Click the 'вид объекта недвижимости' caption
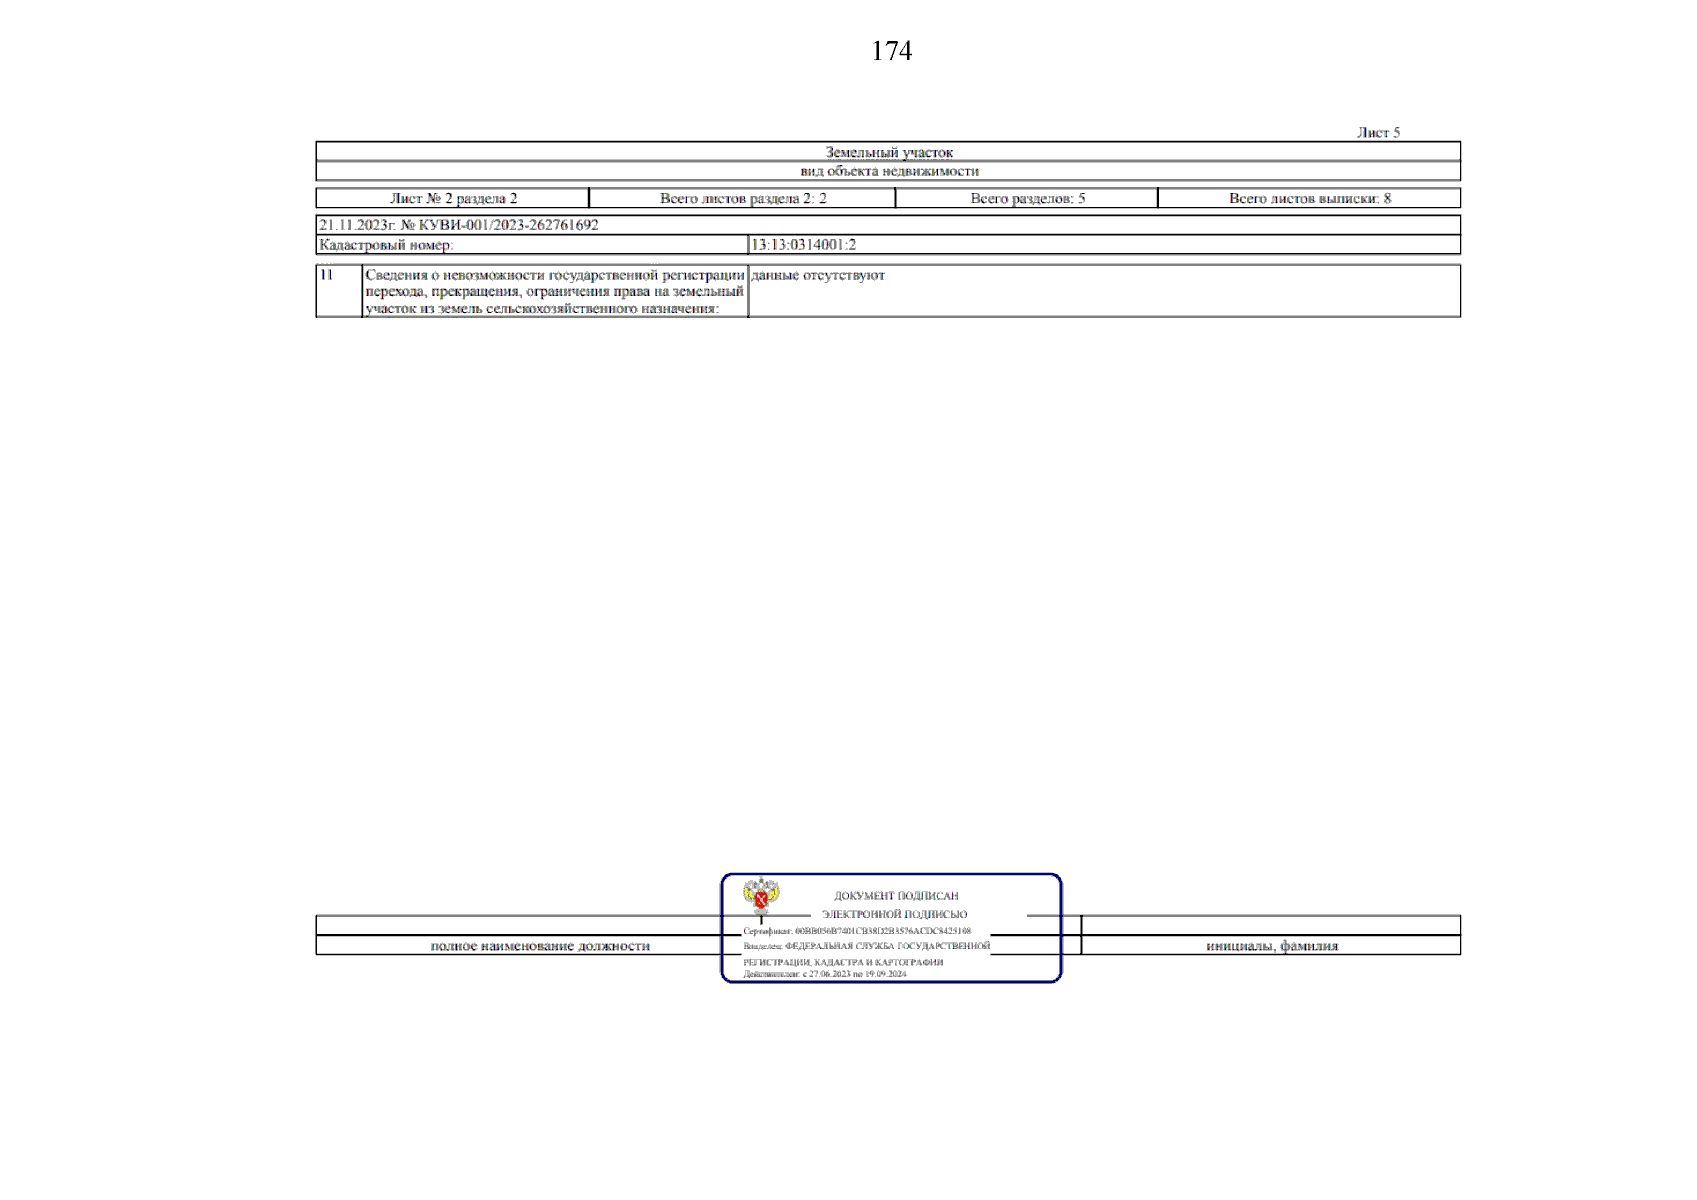1697x1200 pixels. point(889,171)
